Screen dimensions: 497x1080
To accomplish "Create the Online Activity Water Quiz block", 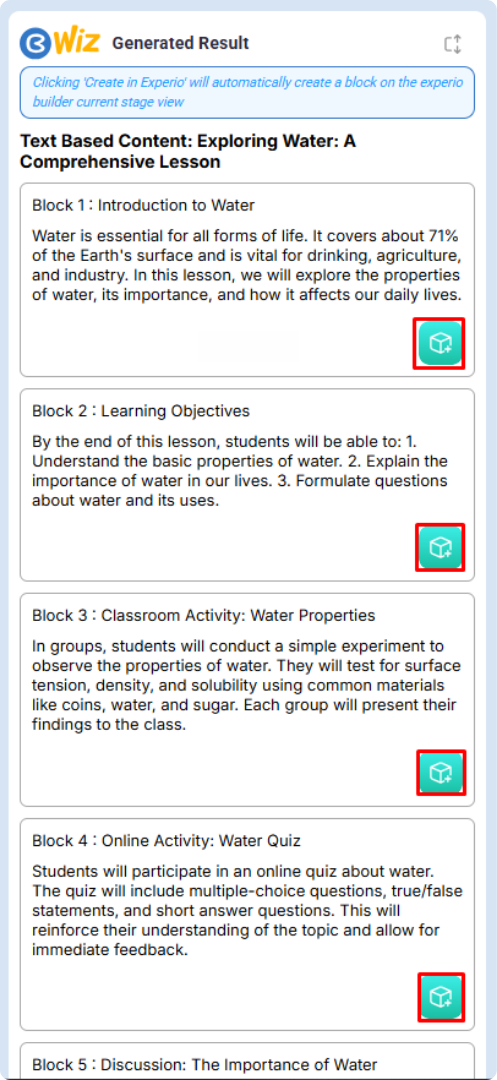I will pyautogui.click(x=439, y=996).
